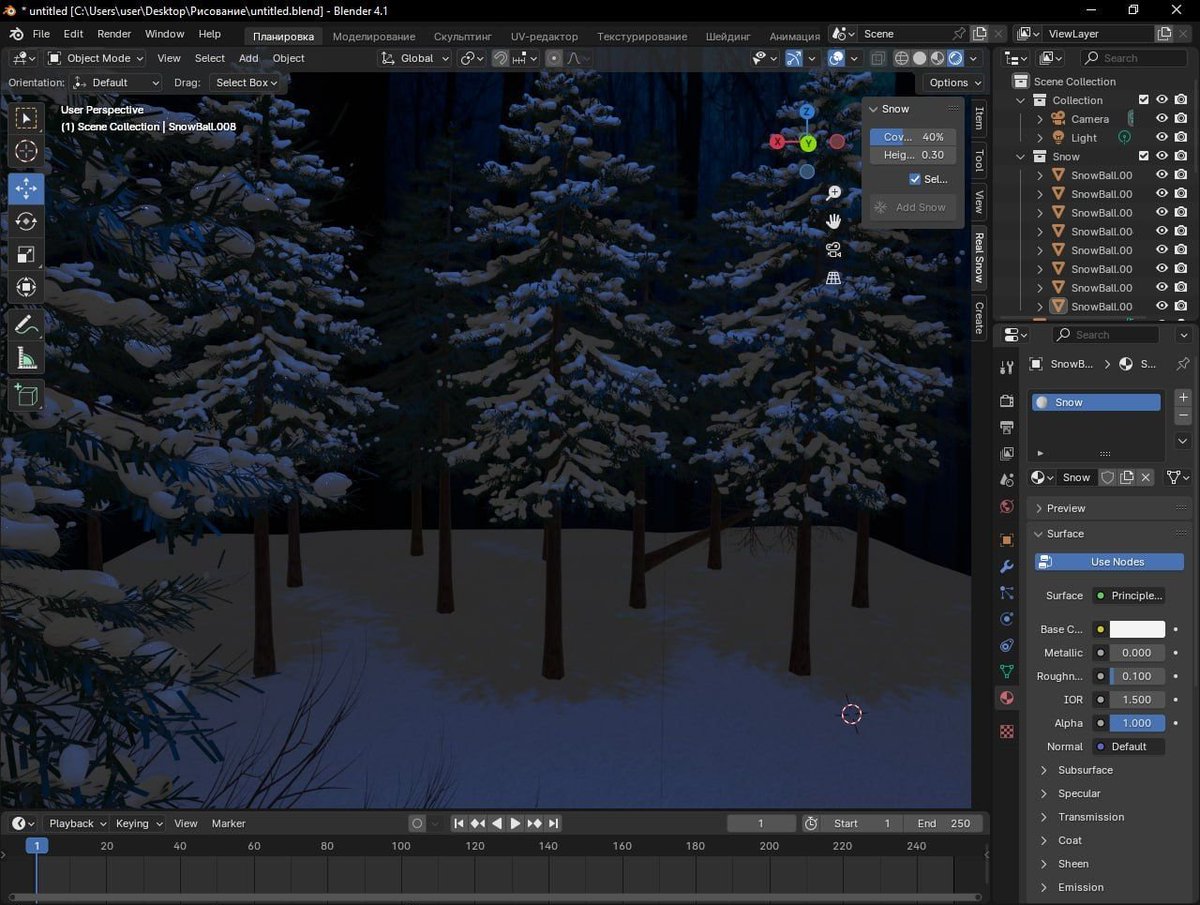Hide the Camera object with eye icon
Viewport: 1200px width, 905px height.
pyautogui.click(x=1162, y=119)
